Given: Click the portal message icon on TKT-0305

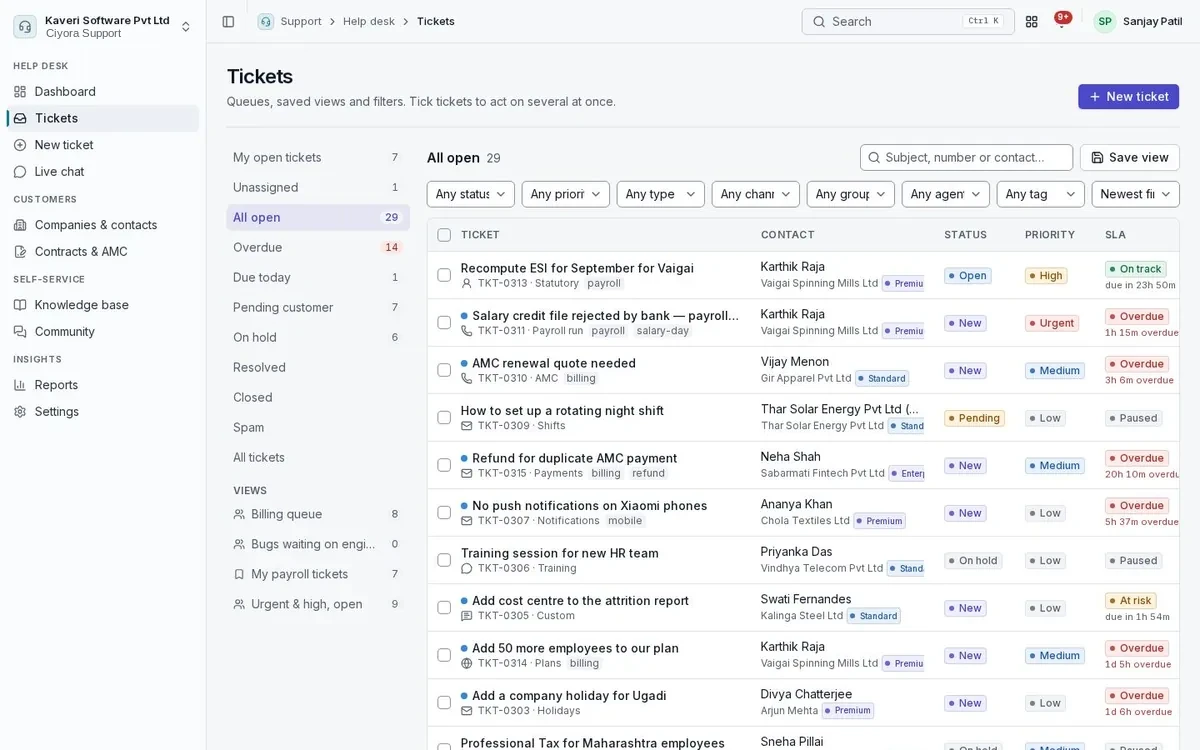Looking at the screenshot, I should click(x=467, y=616).
